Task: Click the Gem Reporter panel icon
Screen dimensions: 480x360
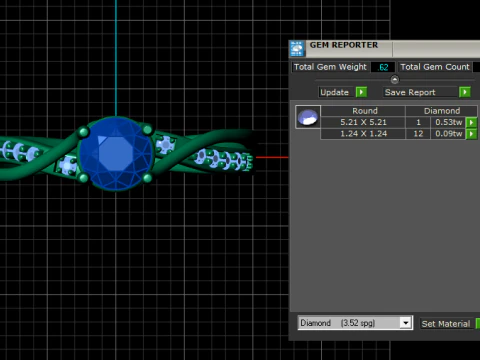Action: pyautogui.click(x=297, y=49)
